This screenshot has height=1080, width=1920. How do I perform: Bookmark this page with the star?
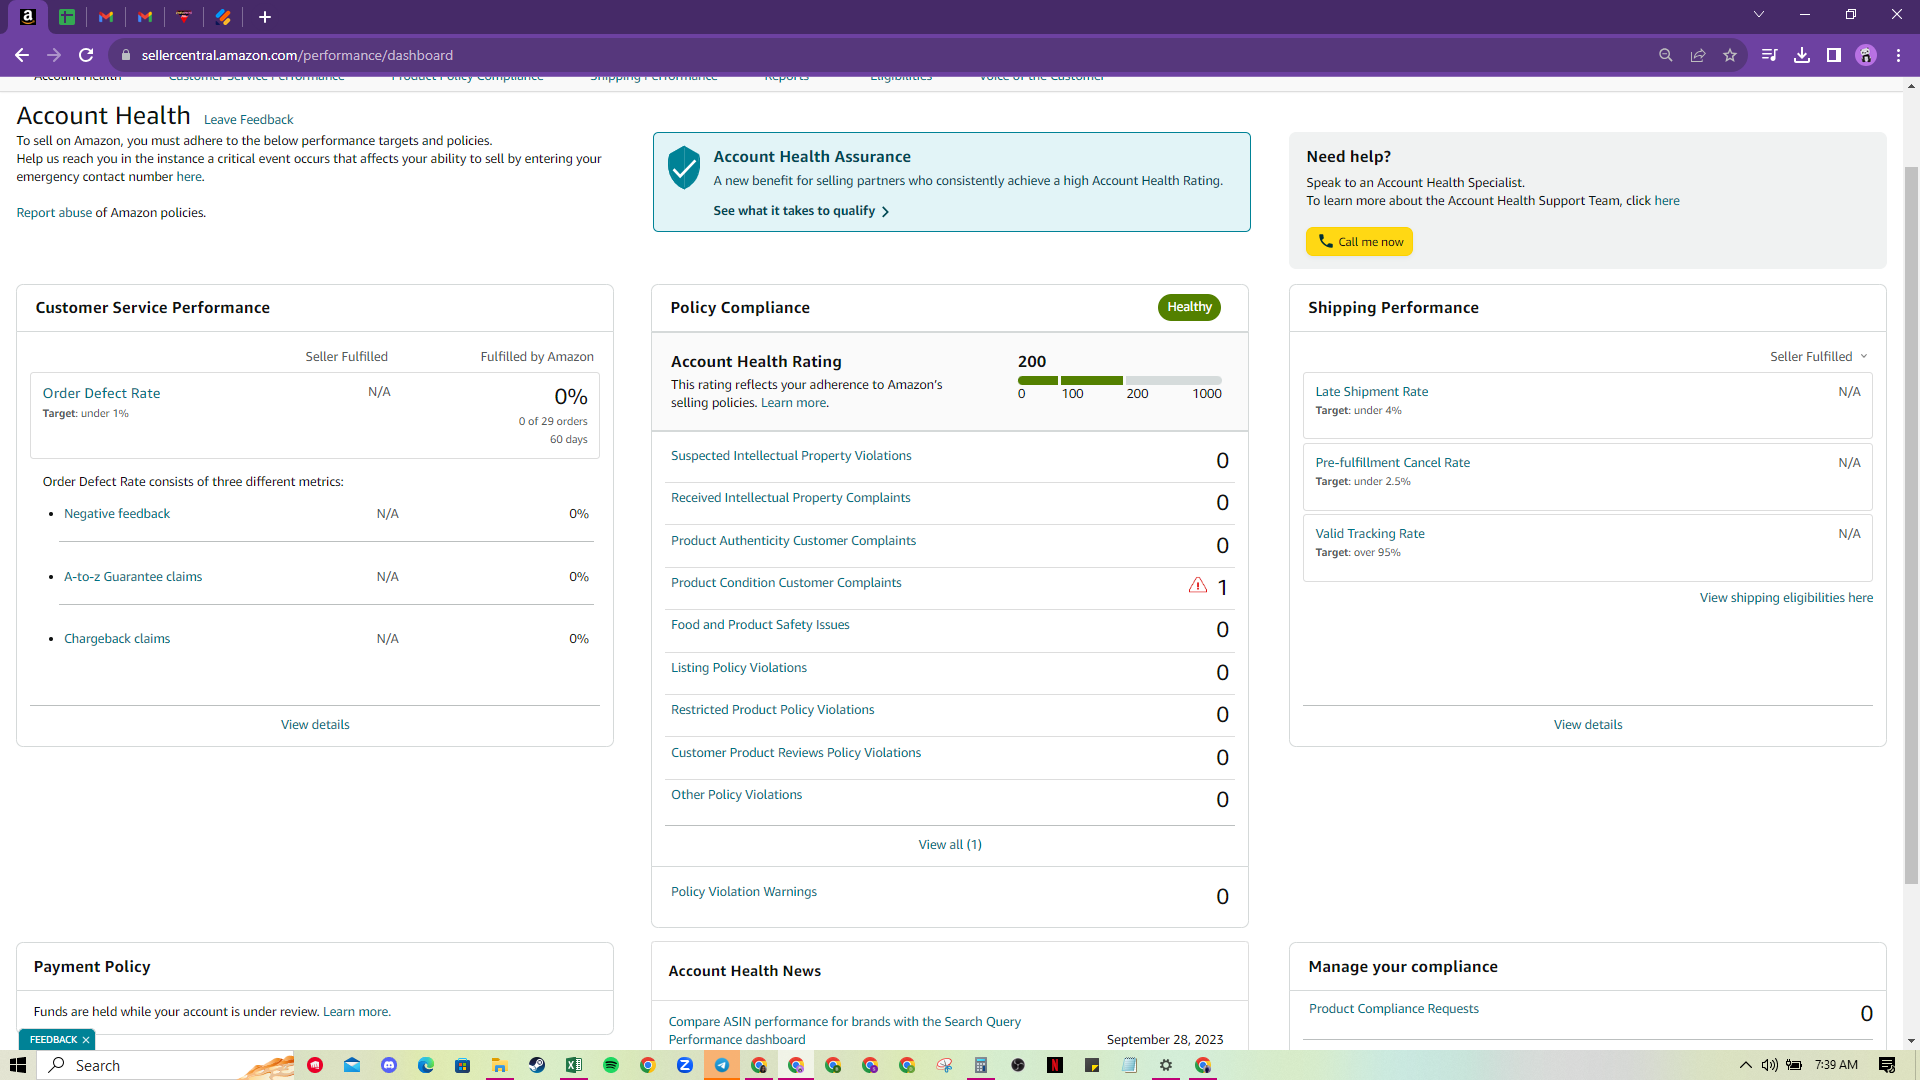pos(1730,55)
